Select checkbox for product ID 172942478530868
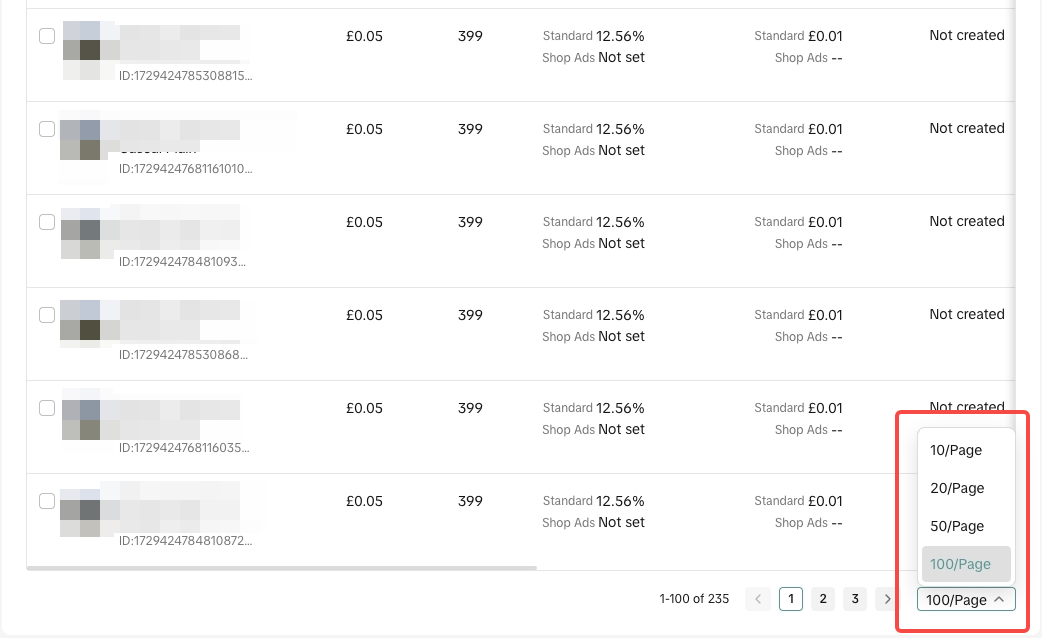Screen dimensions: 1042x638 [x=47, y=315]
